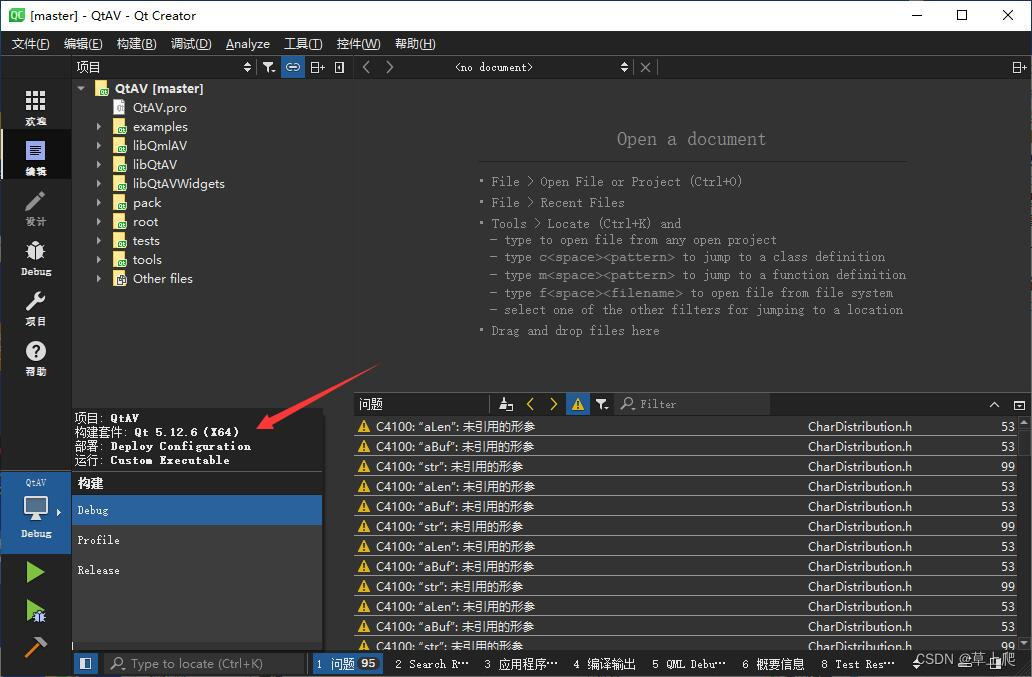
Task: Expand the examples folder
Action: pos(99,126)
